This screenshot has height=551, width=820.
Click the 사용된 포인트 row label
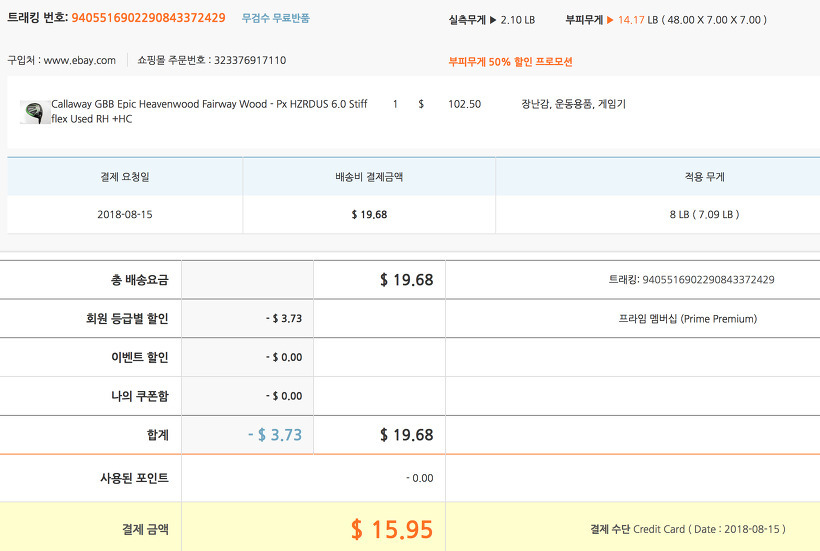click(x=127, y=478)
